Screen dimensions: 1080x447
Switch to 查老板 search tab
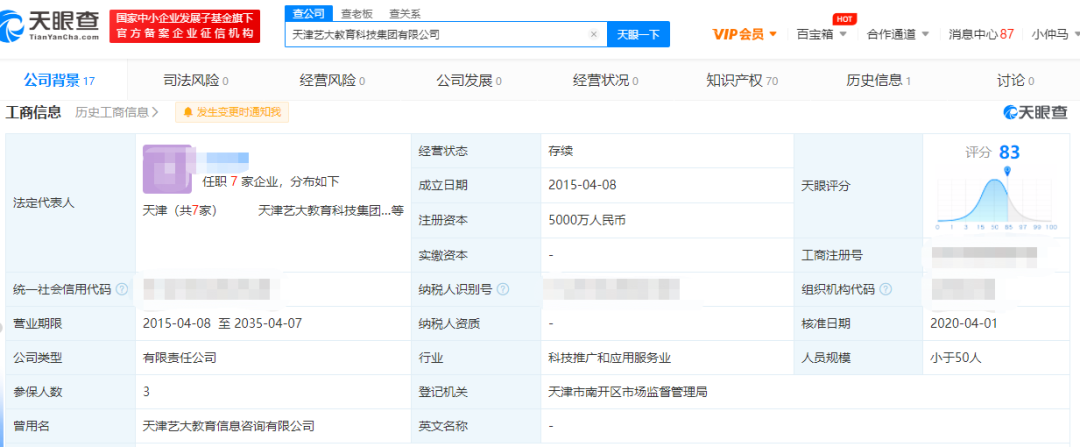[357, 13]
